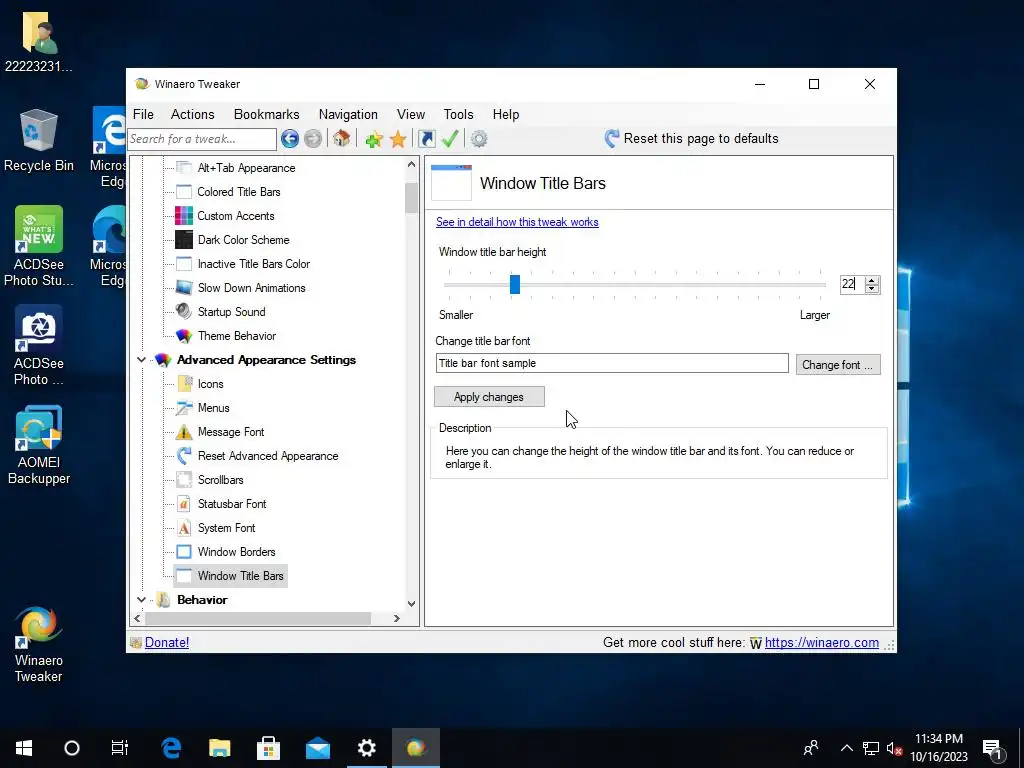1024x768 pixels.
Task: Select the Behavior category label
Action: (202, 600)
